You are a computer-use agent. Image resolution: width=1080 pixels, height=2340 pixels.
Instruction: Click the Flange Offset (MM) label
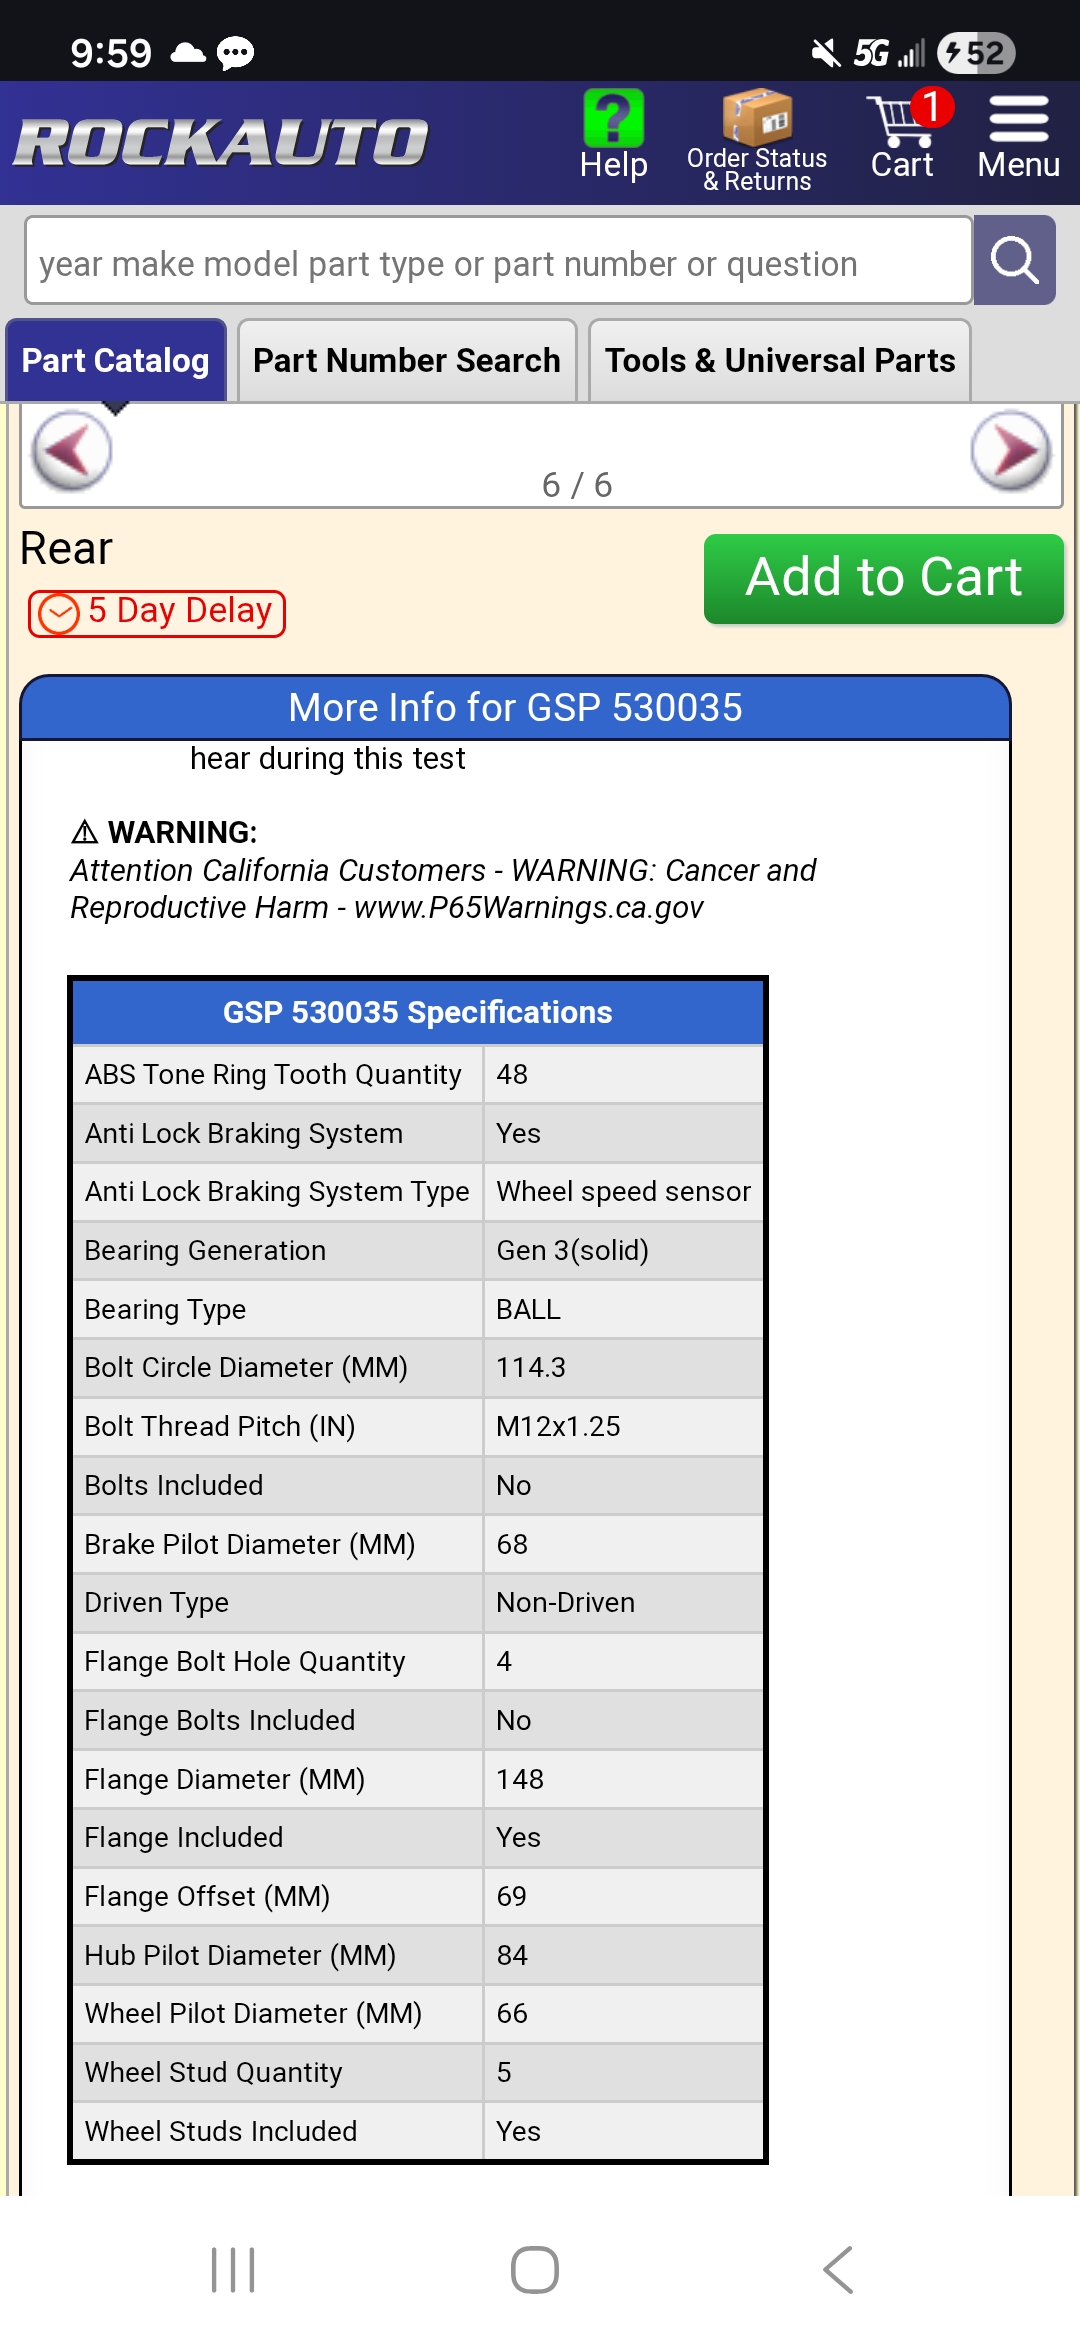tap(207, 1896)
